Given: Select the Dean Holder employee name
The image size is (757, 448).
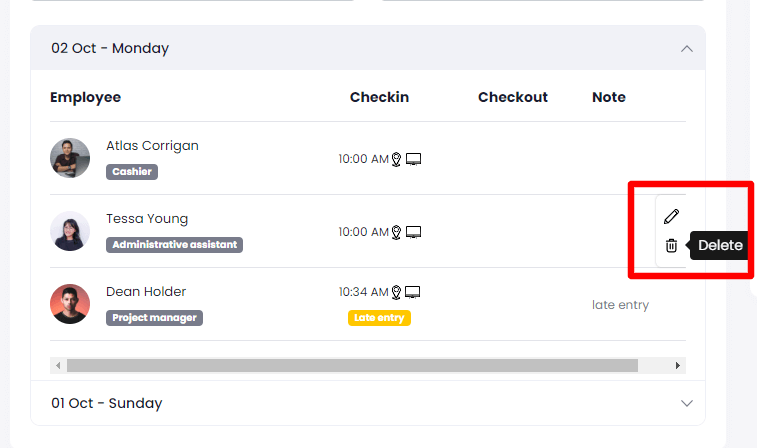Looking at the screenshot, I should tap(146, 292).
